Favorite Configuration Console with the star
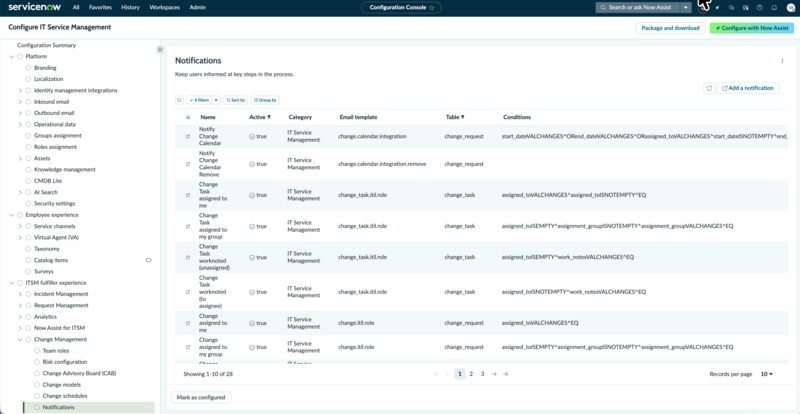 point(432,8)
